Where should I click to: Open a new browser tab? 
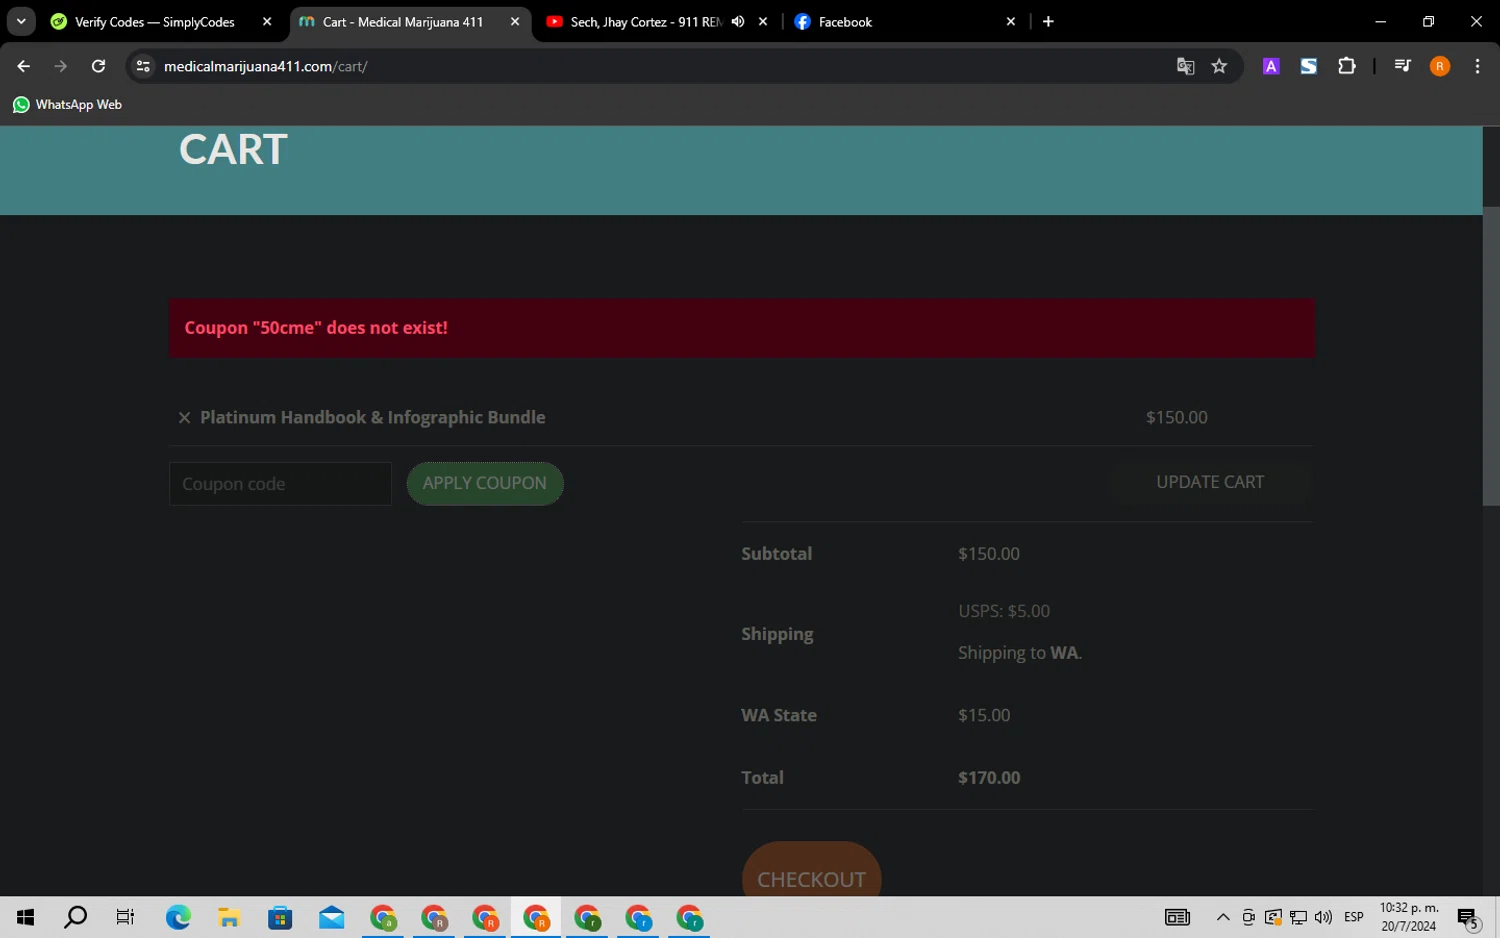[x=1048, y=22]
